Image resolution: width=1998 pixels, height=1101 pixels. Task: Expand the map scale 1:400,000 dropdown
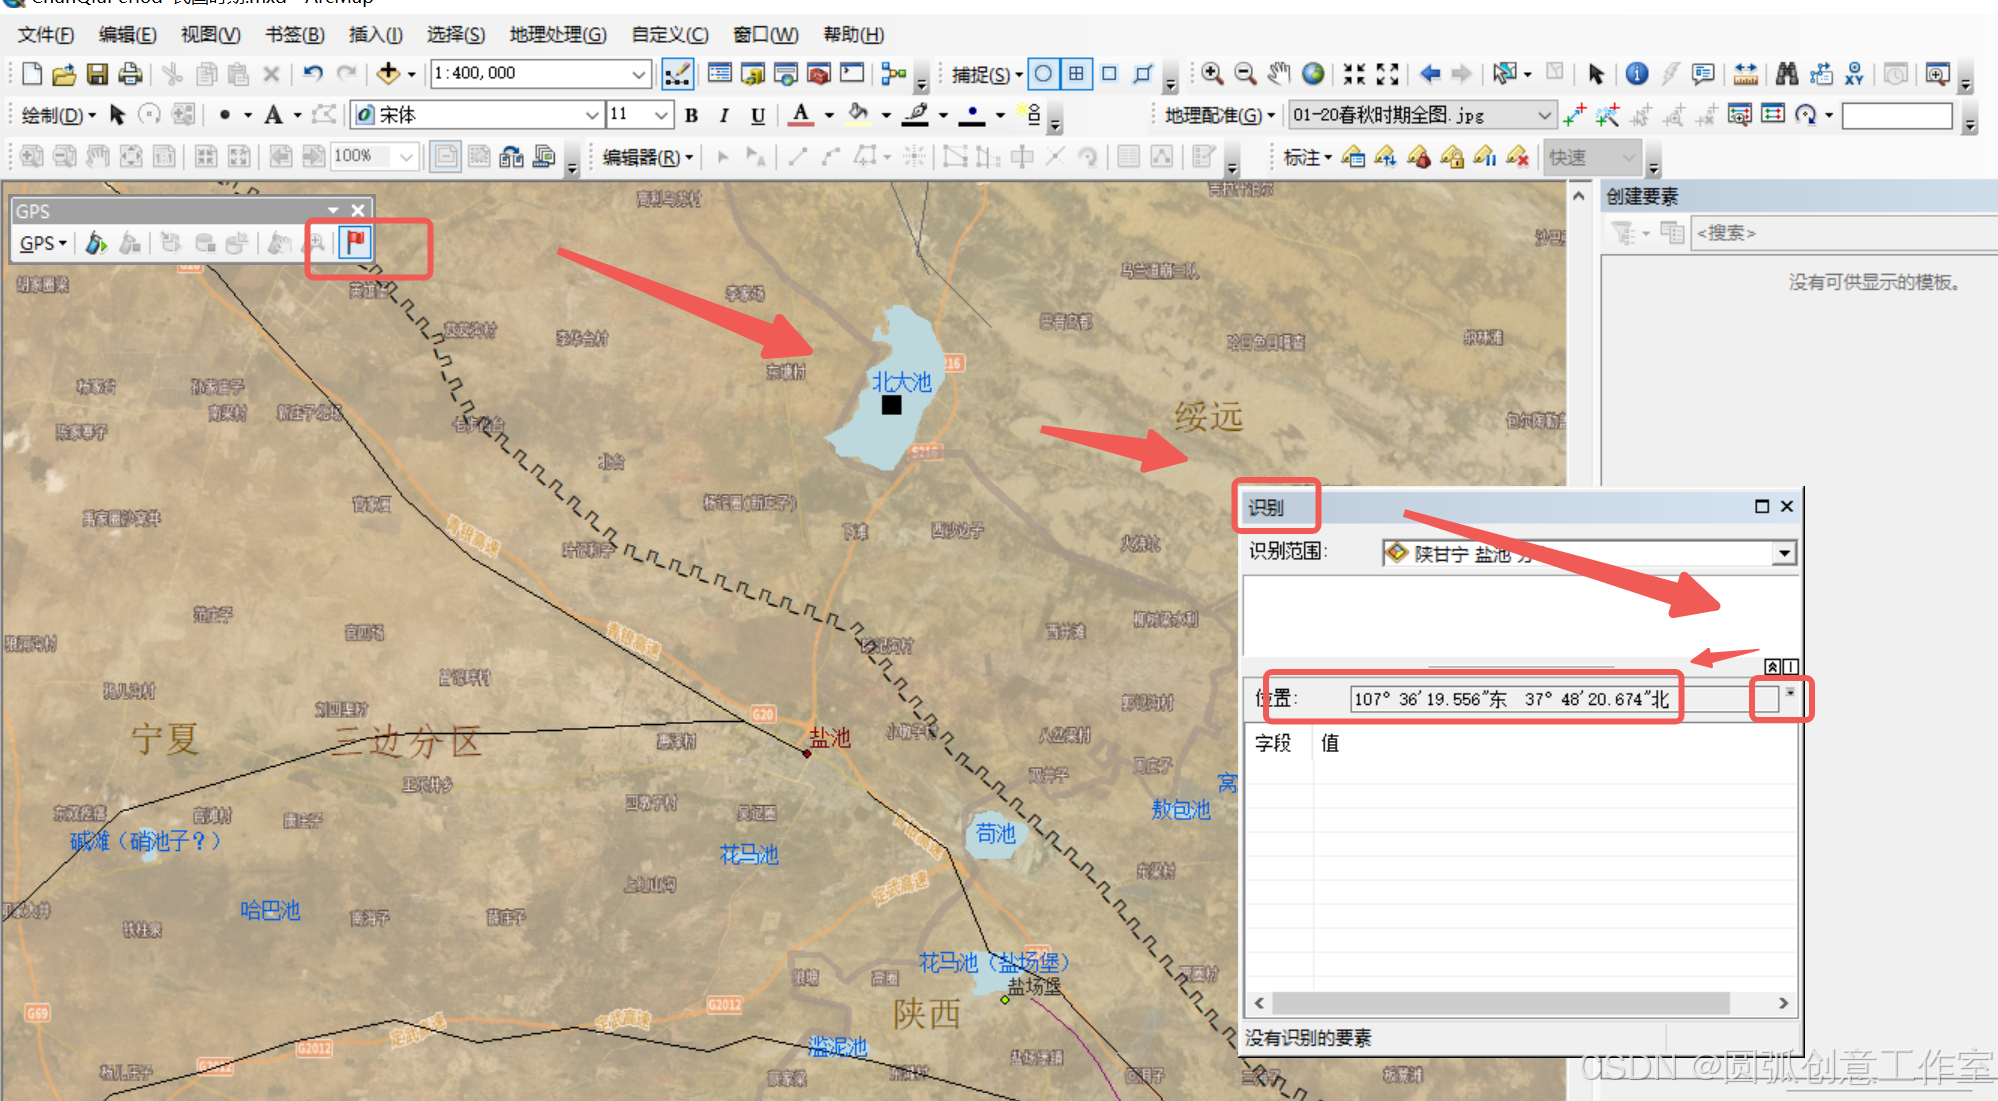[x=639, y=74]
